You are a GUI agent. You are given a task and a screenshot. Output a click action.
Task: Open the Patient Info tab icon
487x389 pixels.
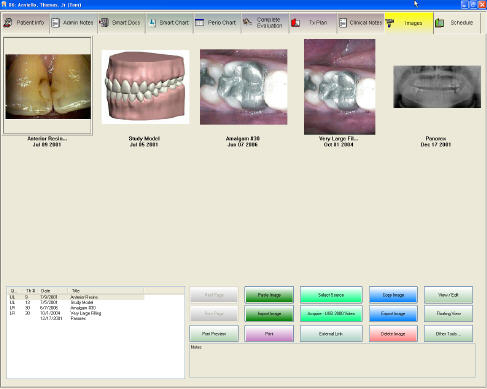(x=8, y=23)
